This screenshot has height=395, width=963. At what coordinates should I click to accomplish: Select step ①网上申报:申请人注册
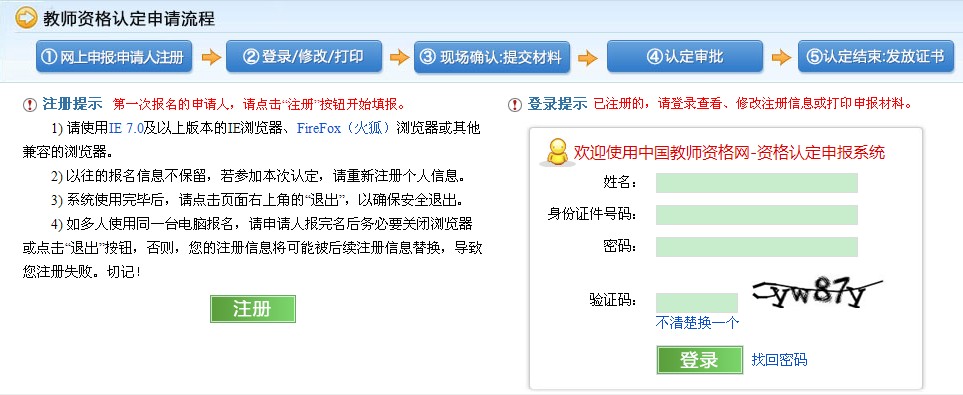click(x=114, y=57)
